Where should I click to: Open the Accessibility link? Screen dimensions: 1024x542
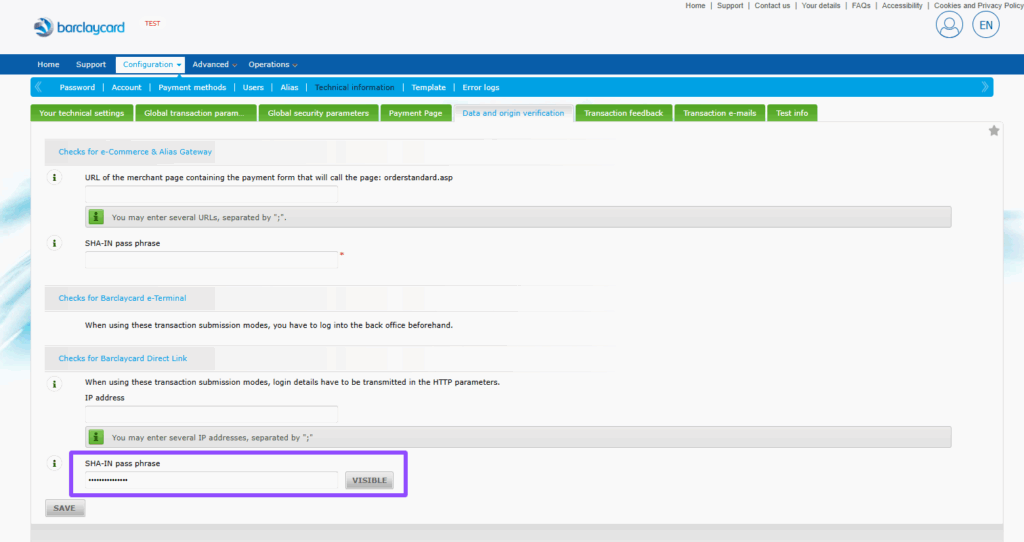902,5
